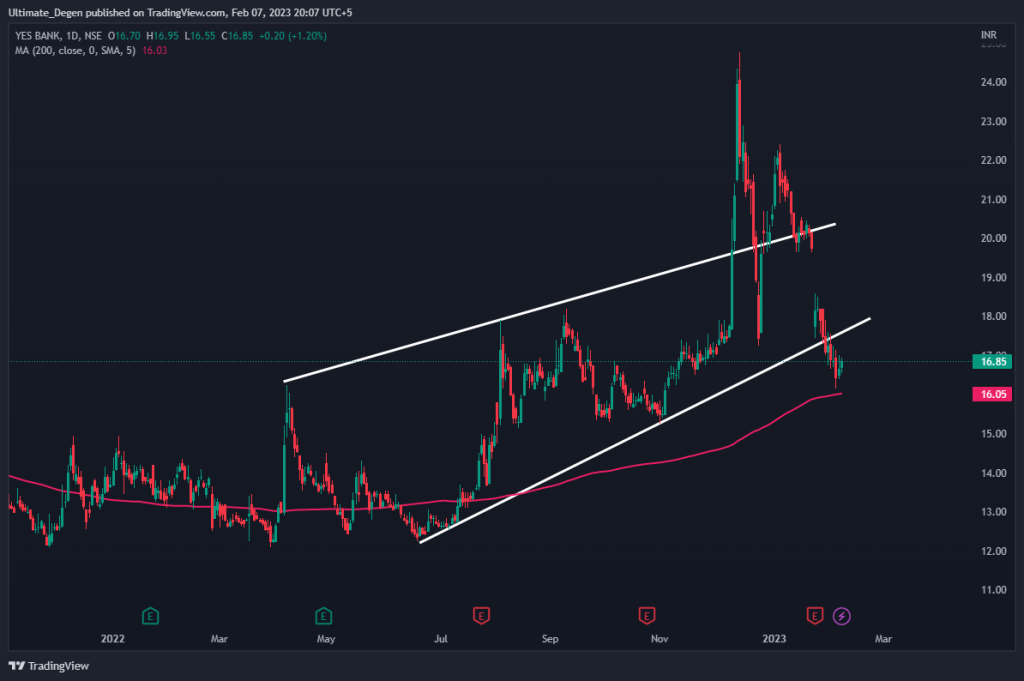1024x681 pixels.
Task: Click the 2023 time axis label
Action: [x=775, y=639]
